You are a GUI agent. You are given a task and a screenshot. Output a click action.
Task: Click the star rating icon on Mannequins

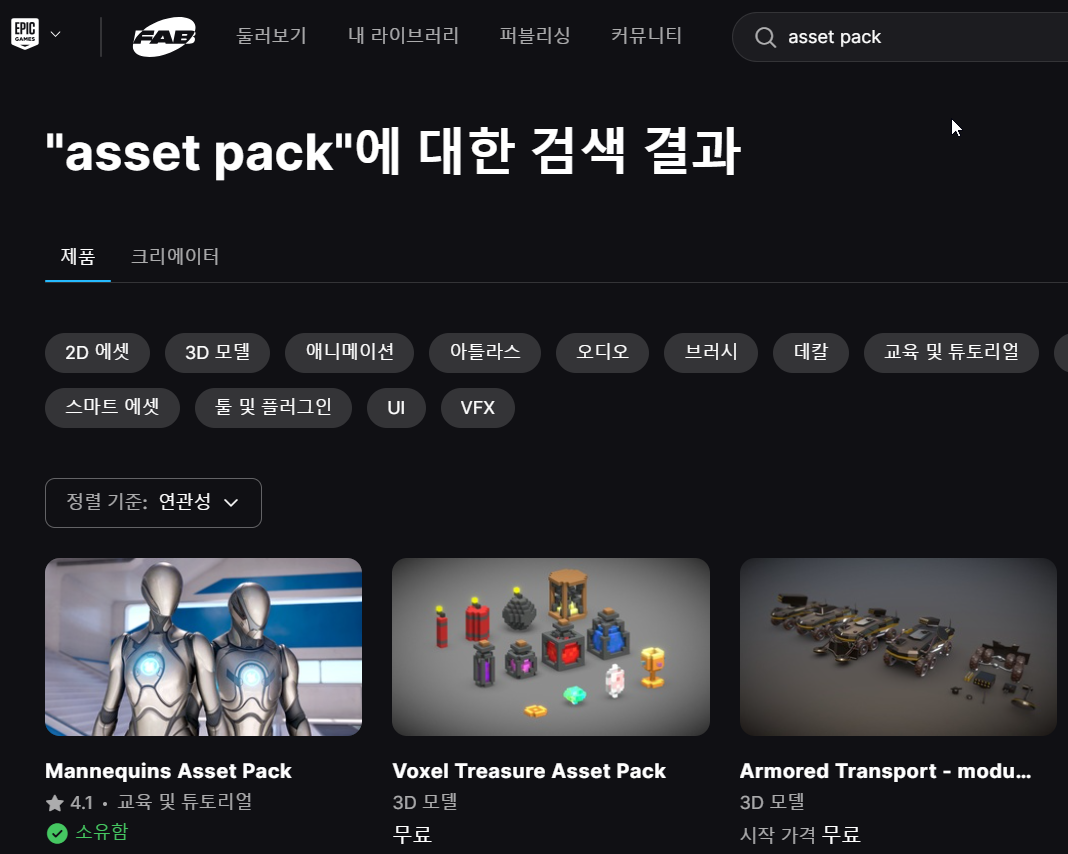click(54, 803)
